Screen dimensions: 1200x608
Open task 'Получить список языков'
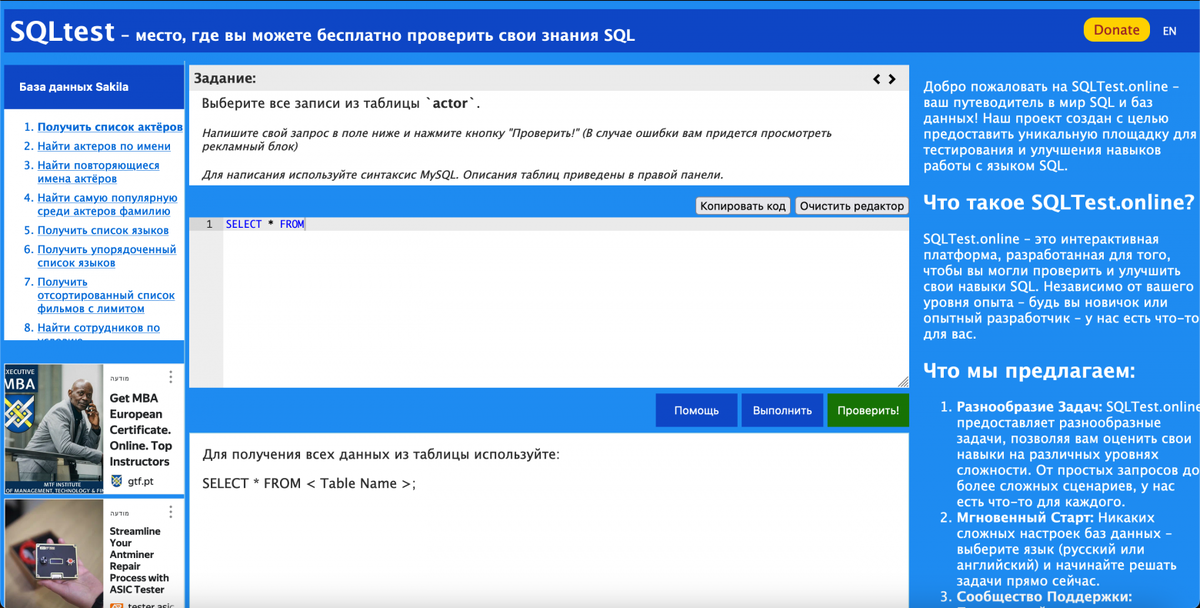(103, 230)
